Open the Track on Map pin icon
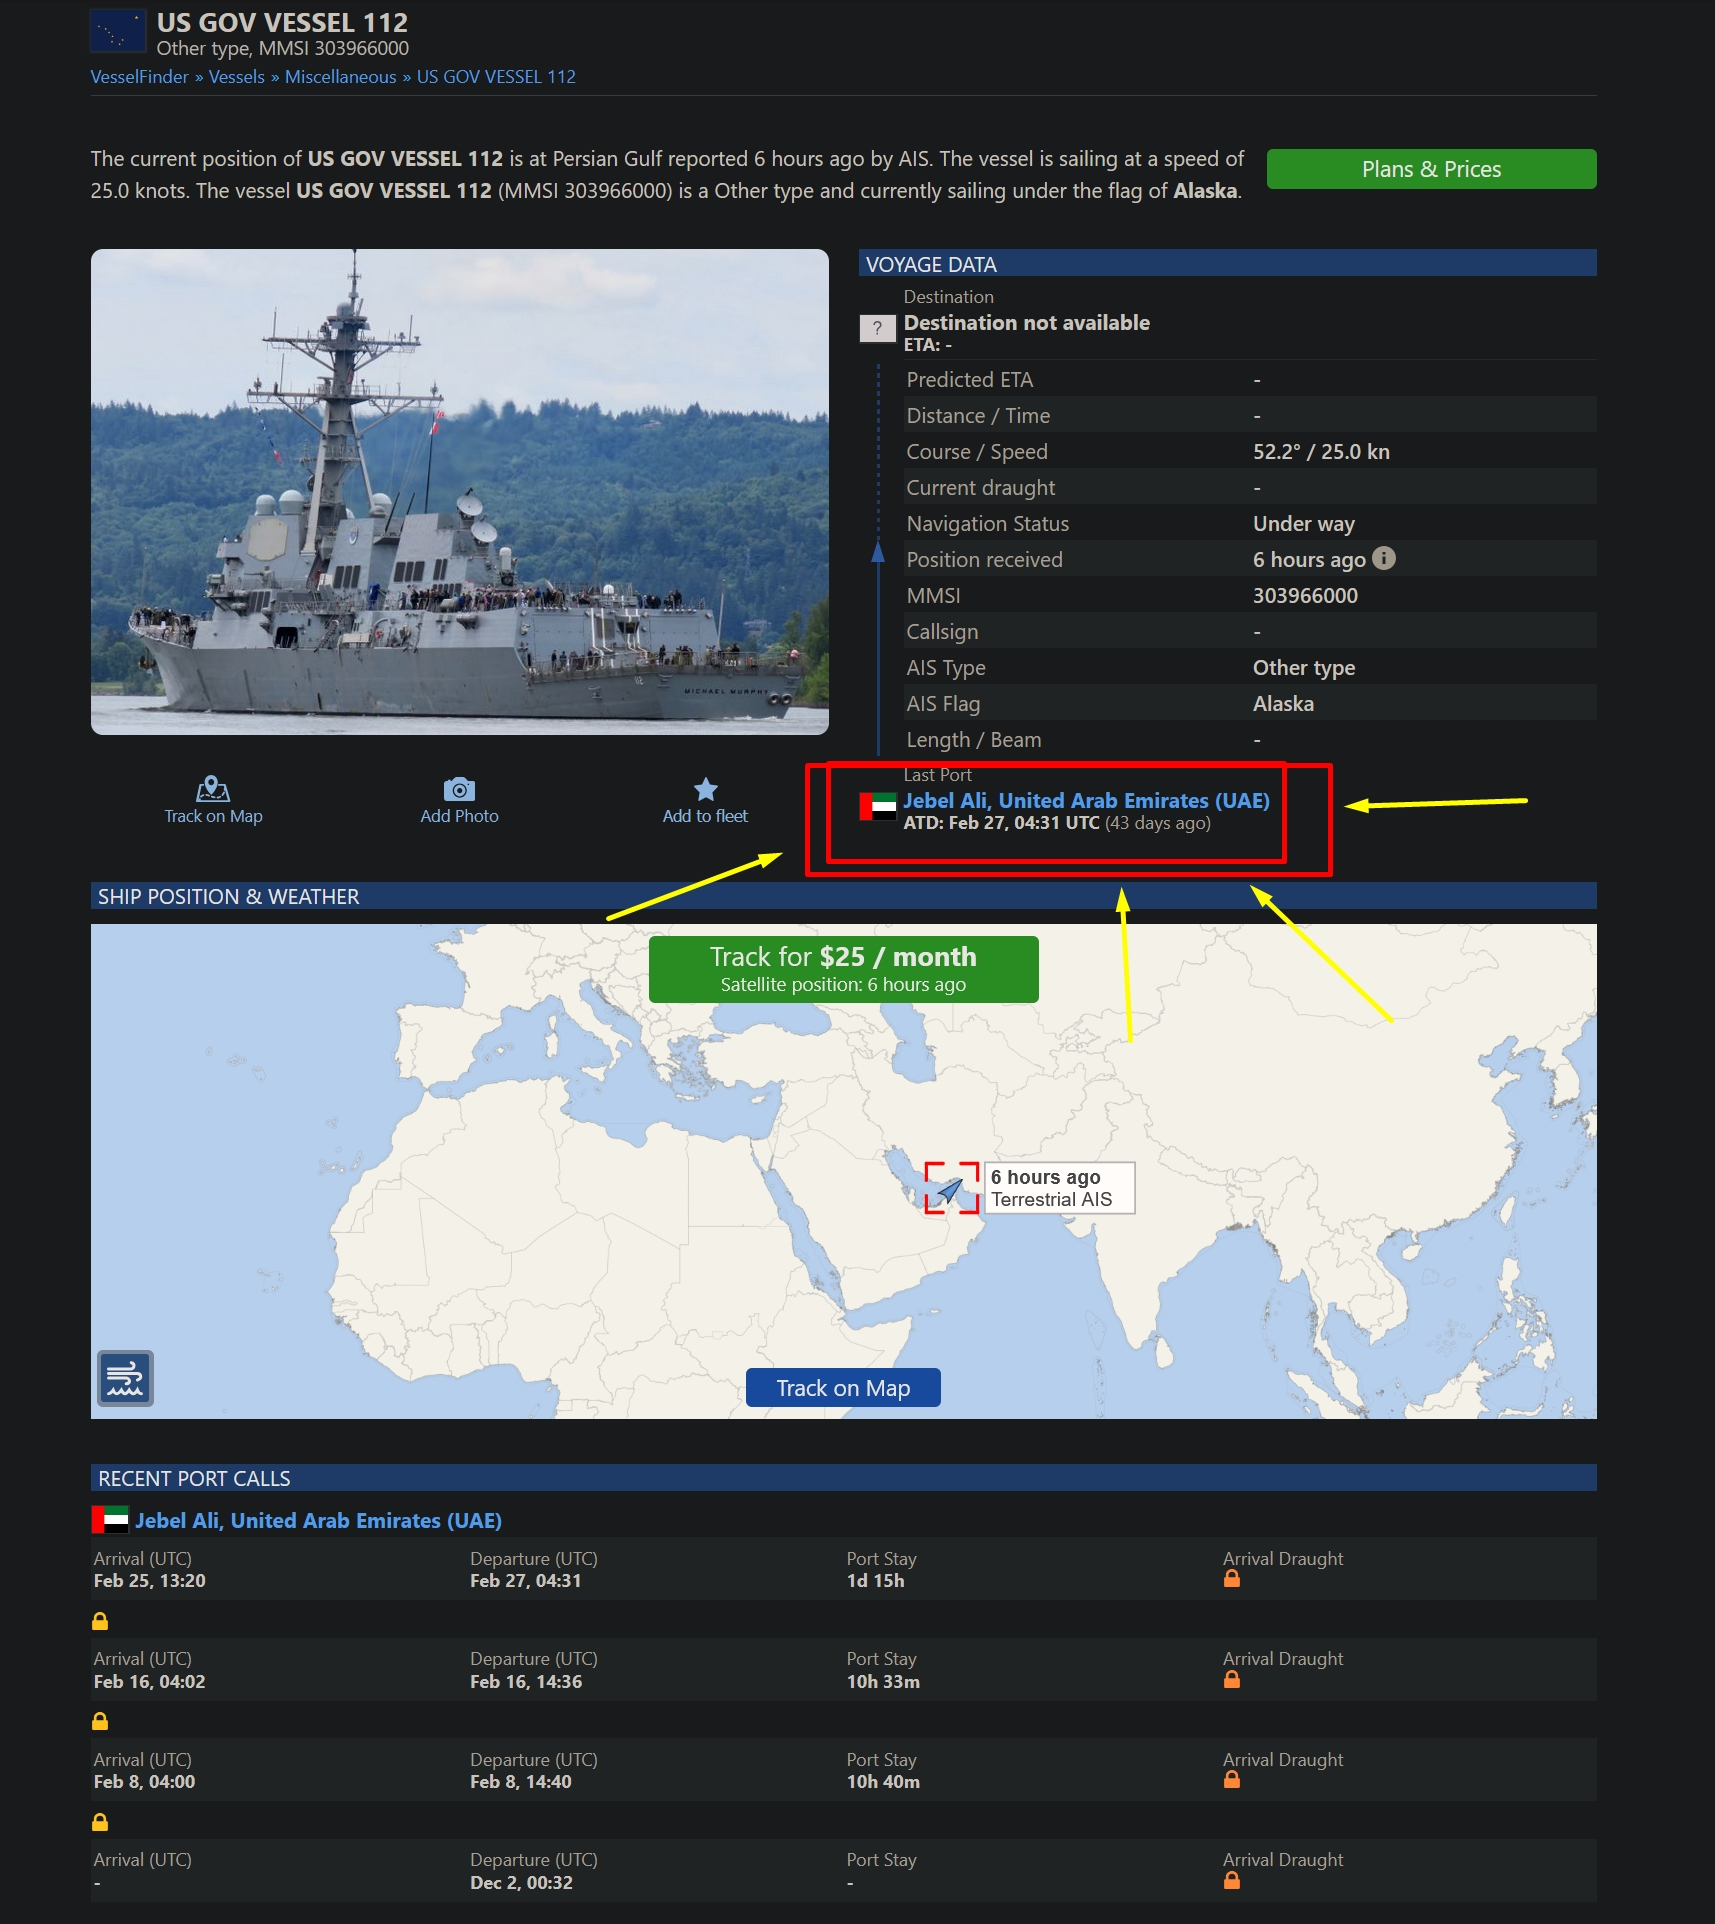This screenshot has width=1715, height=1924. click(213, 789)
